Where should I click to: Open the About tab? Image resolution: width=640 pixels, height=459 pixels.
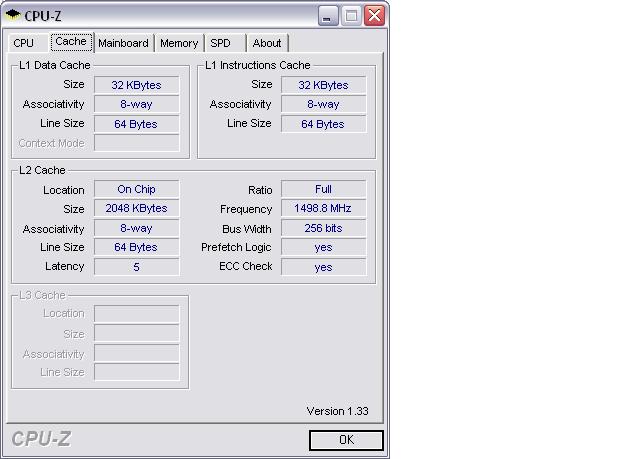coord(267,43)
